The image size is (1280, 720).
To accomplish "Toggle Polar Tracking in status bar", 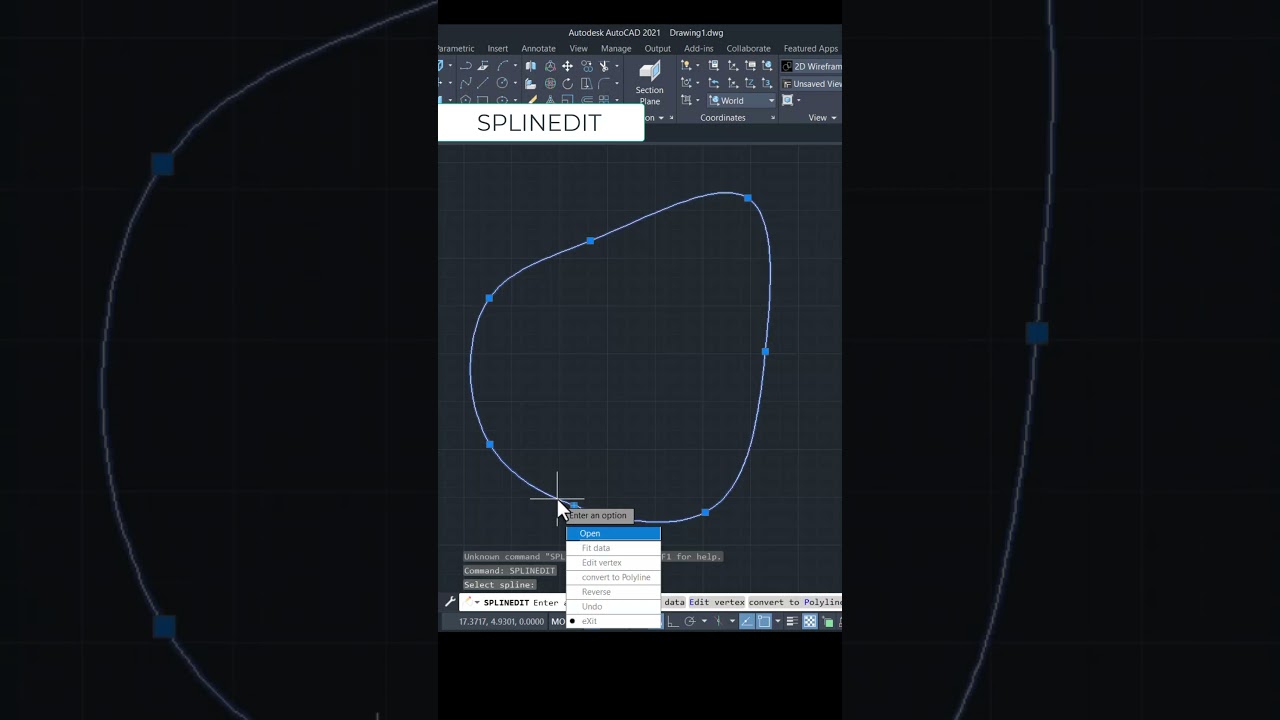I will 690,621.
